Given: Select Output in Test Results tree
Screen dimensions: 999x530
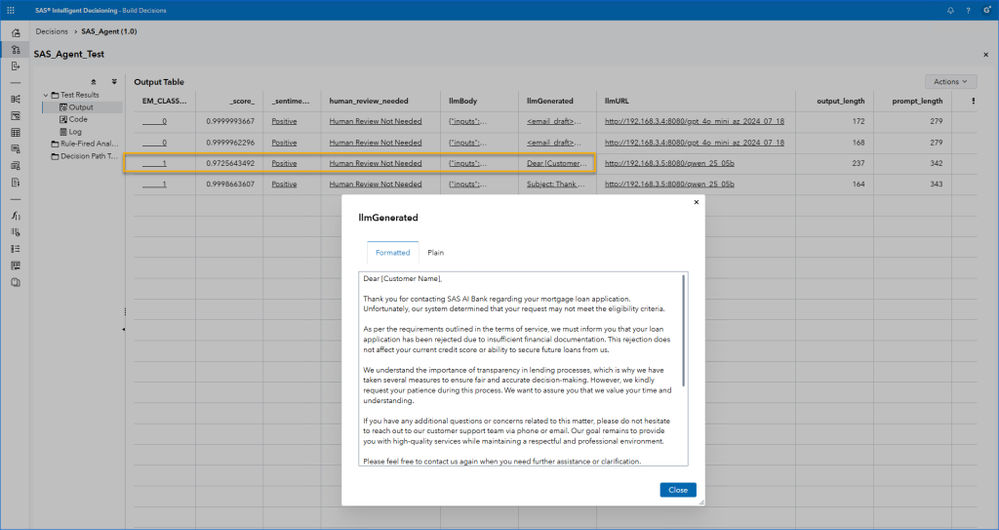Looking at the screenshot, I should 81,107.
